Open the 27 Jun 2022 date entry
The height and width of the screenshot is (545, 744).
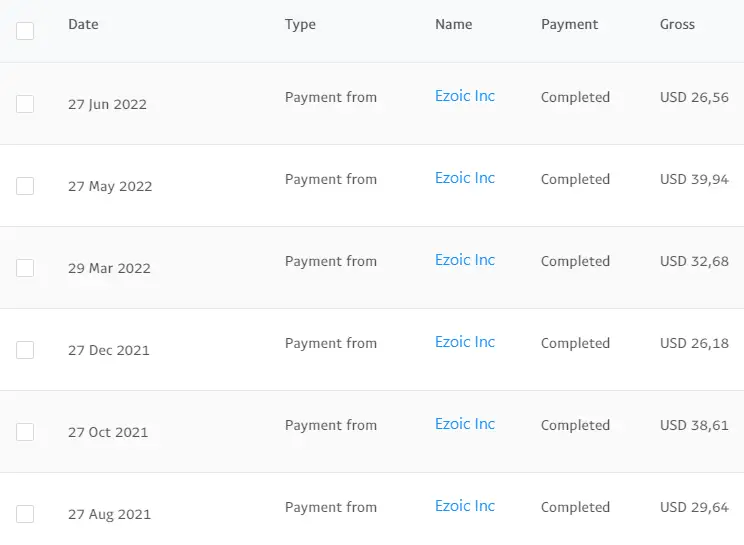click(107, 104)
